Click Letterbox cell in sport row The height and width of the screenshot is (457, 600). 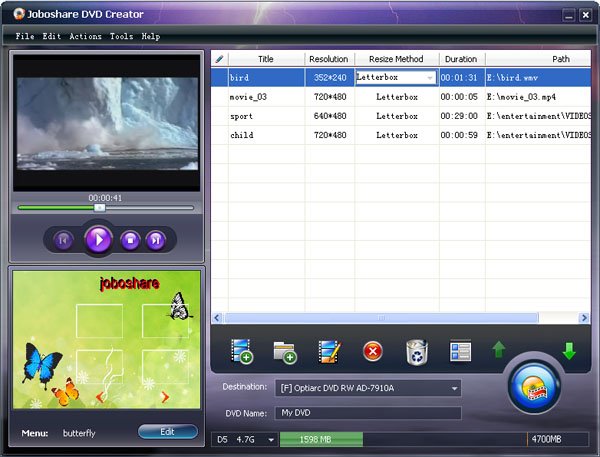coord(397,116)
